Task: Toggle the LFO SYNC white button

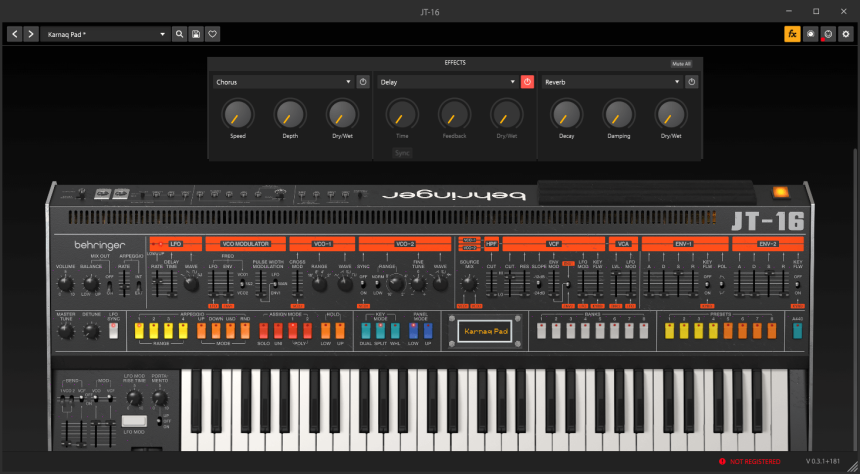Action: [114, 331]
